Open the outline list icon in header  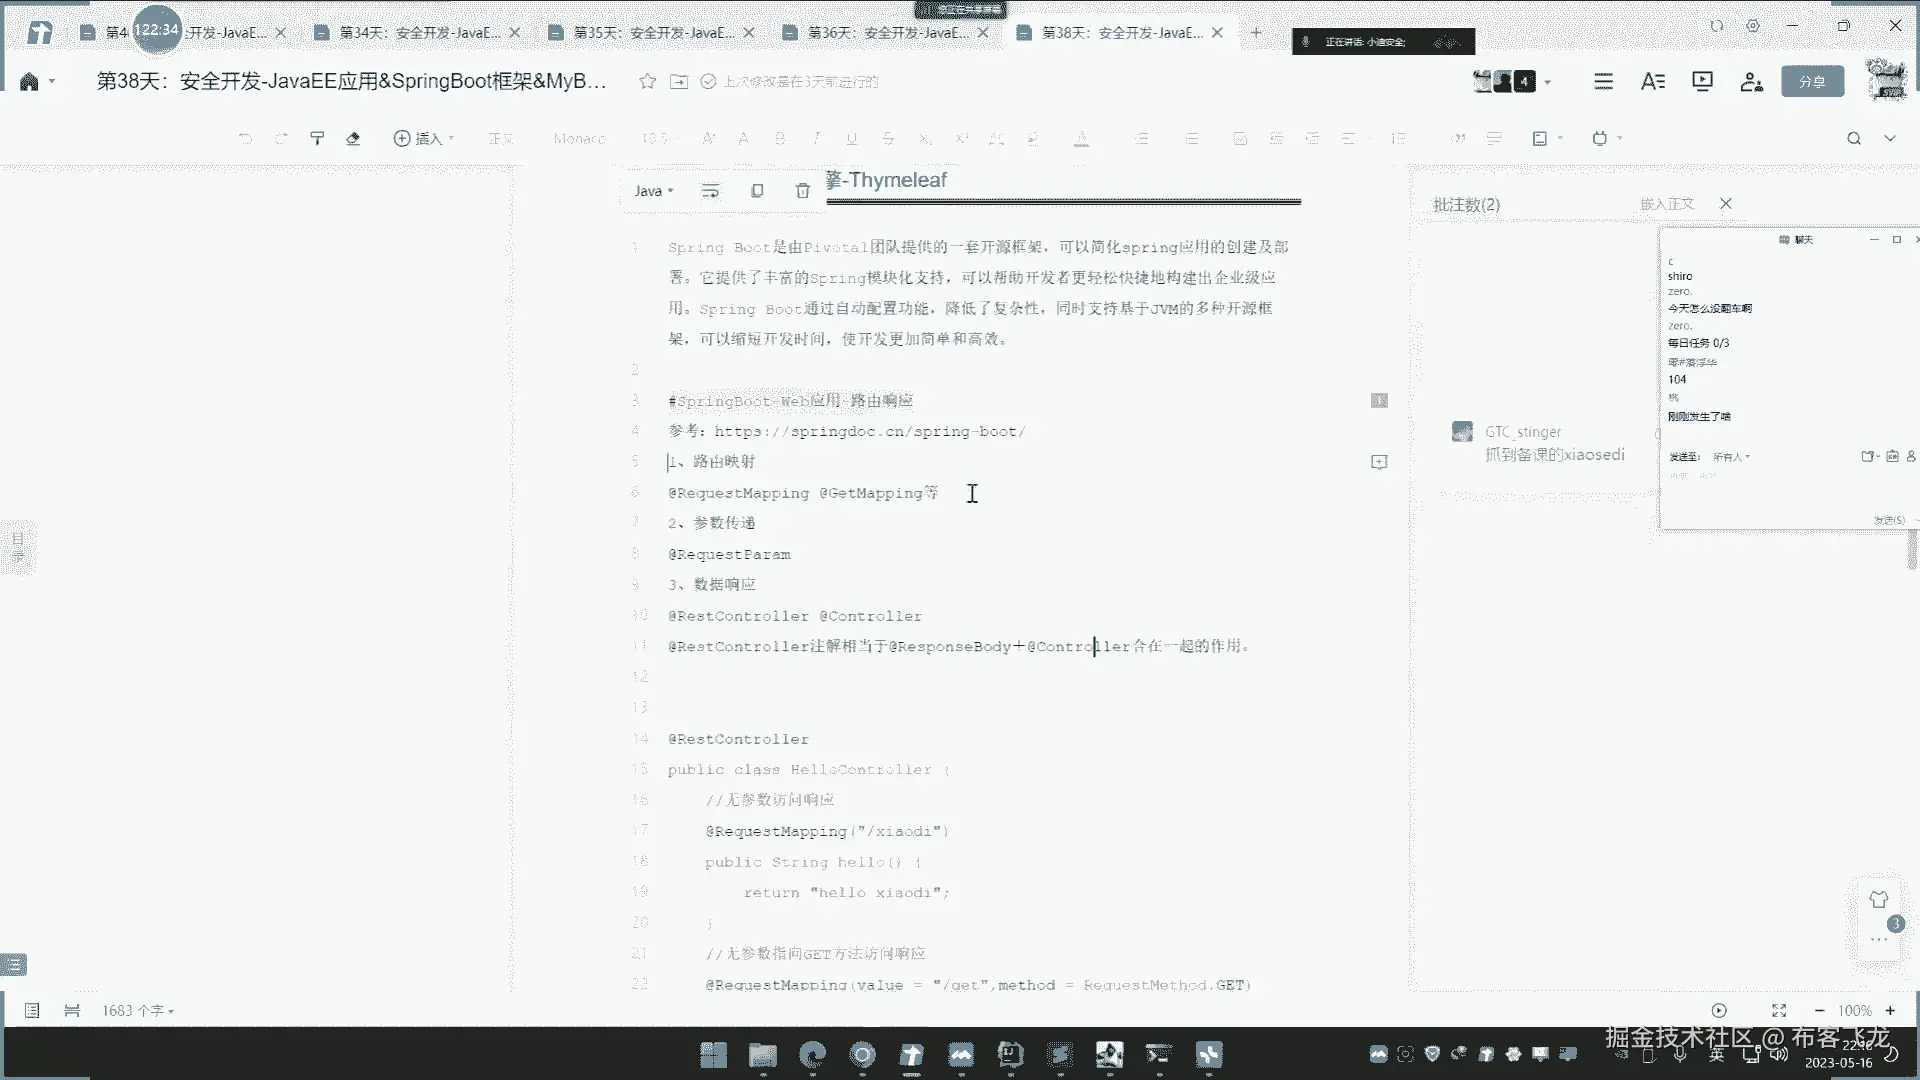coord(1603,82)
